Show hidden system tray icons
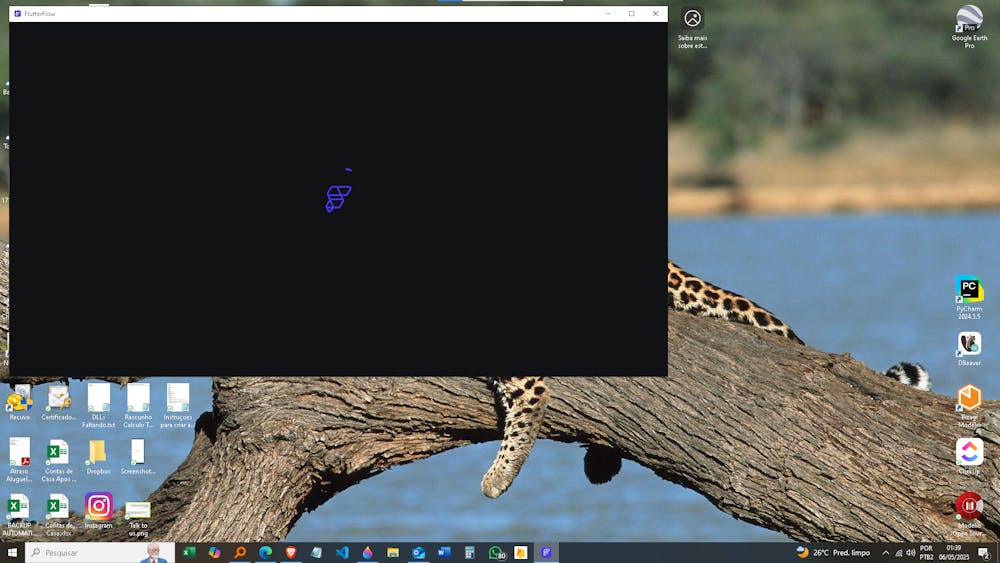1000x563 pixels. (x=885, y=553)
